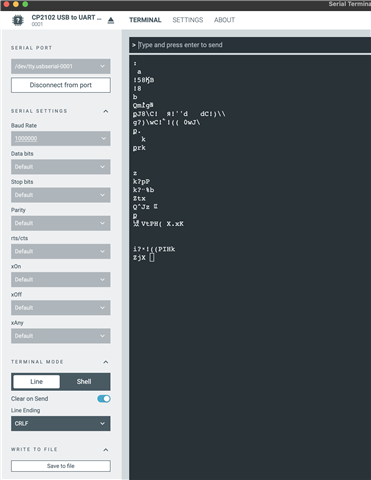Select Line terminal mode
Image resolution: width=371 pixels, height=480 pixels.
(x=36, y=382)
